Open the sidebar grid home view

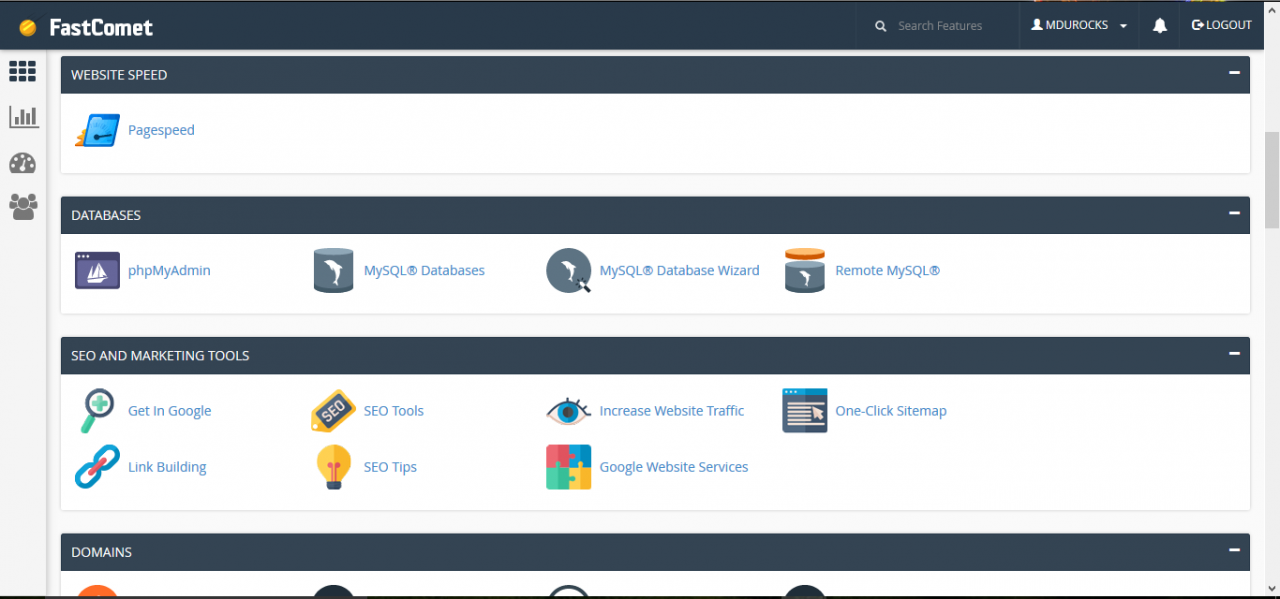(22, 71)
